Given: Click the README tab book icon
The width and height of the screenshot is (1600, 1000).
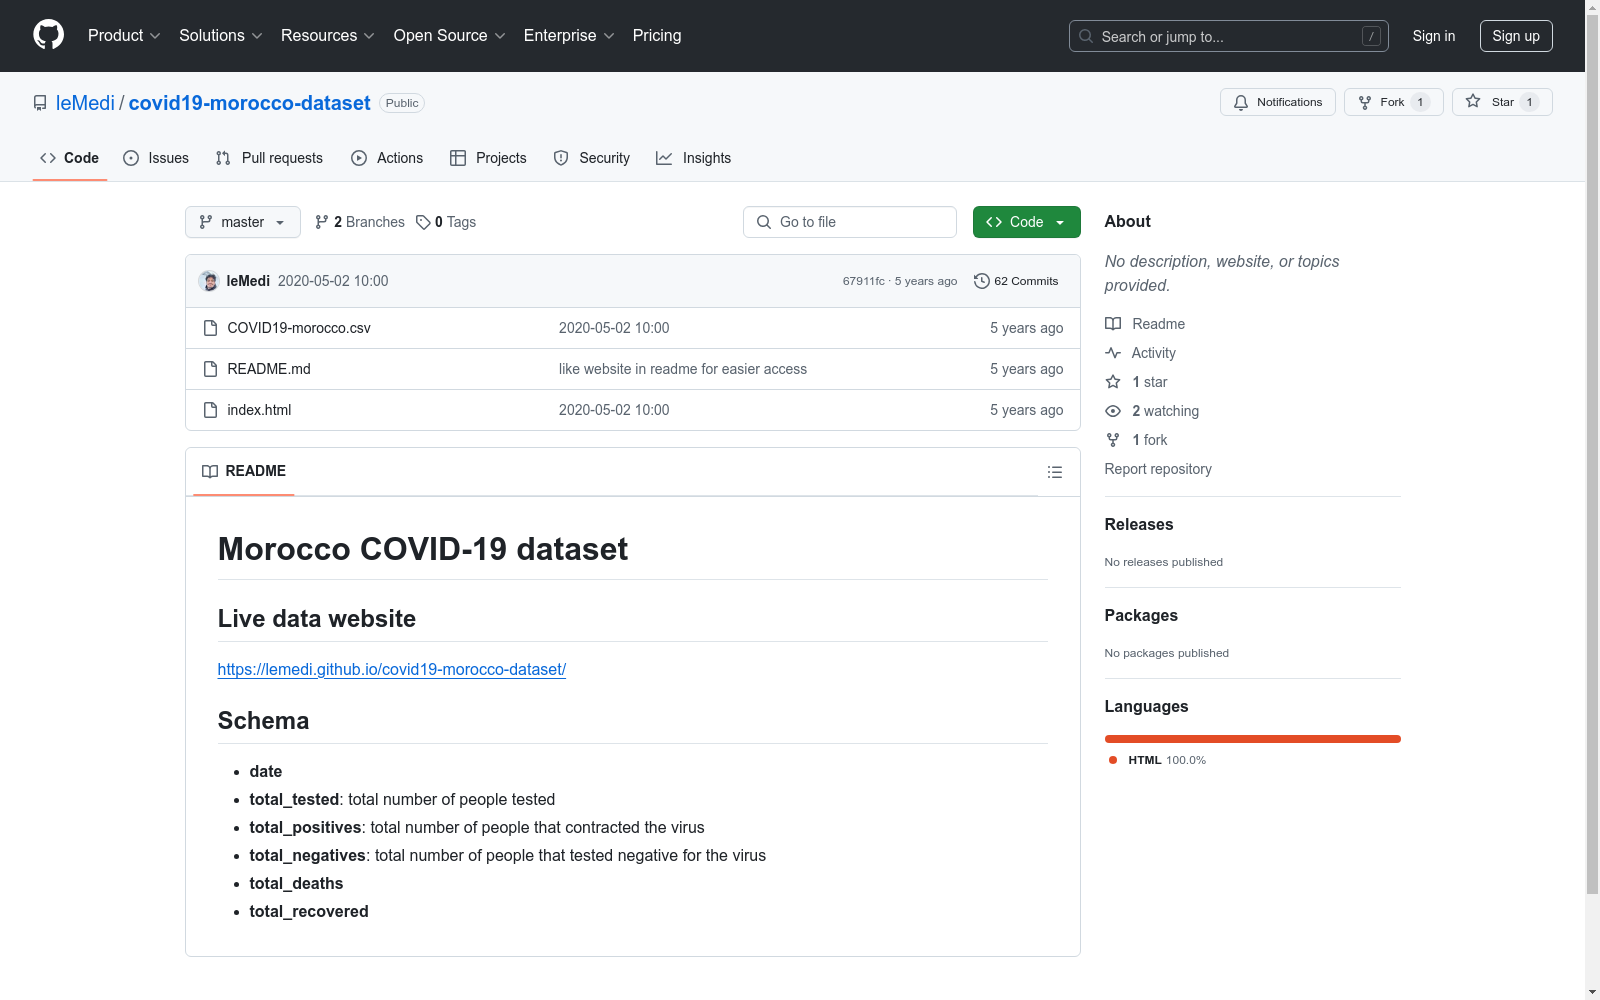Looking at the screenshot, I should point(210,471).
